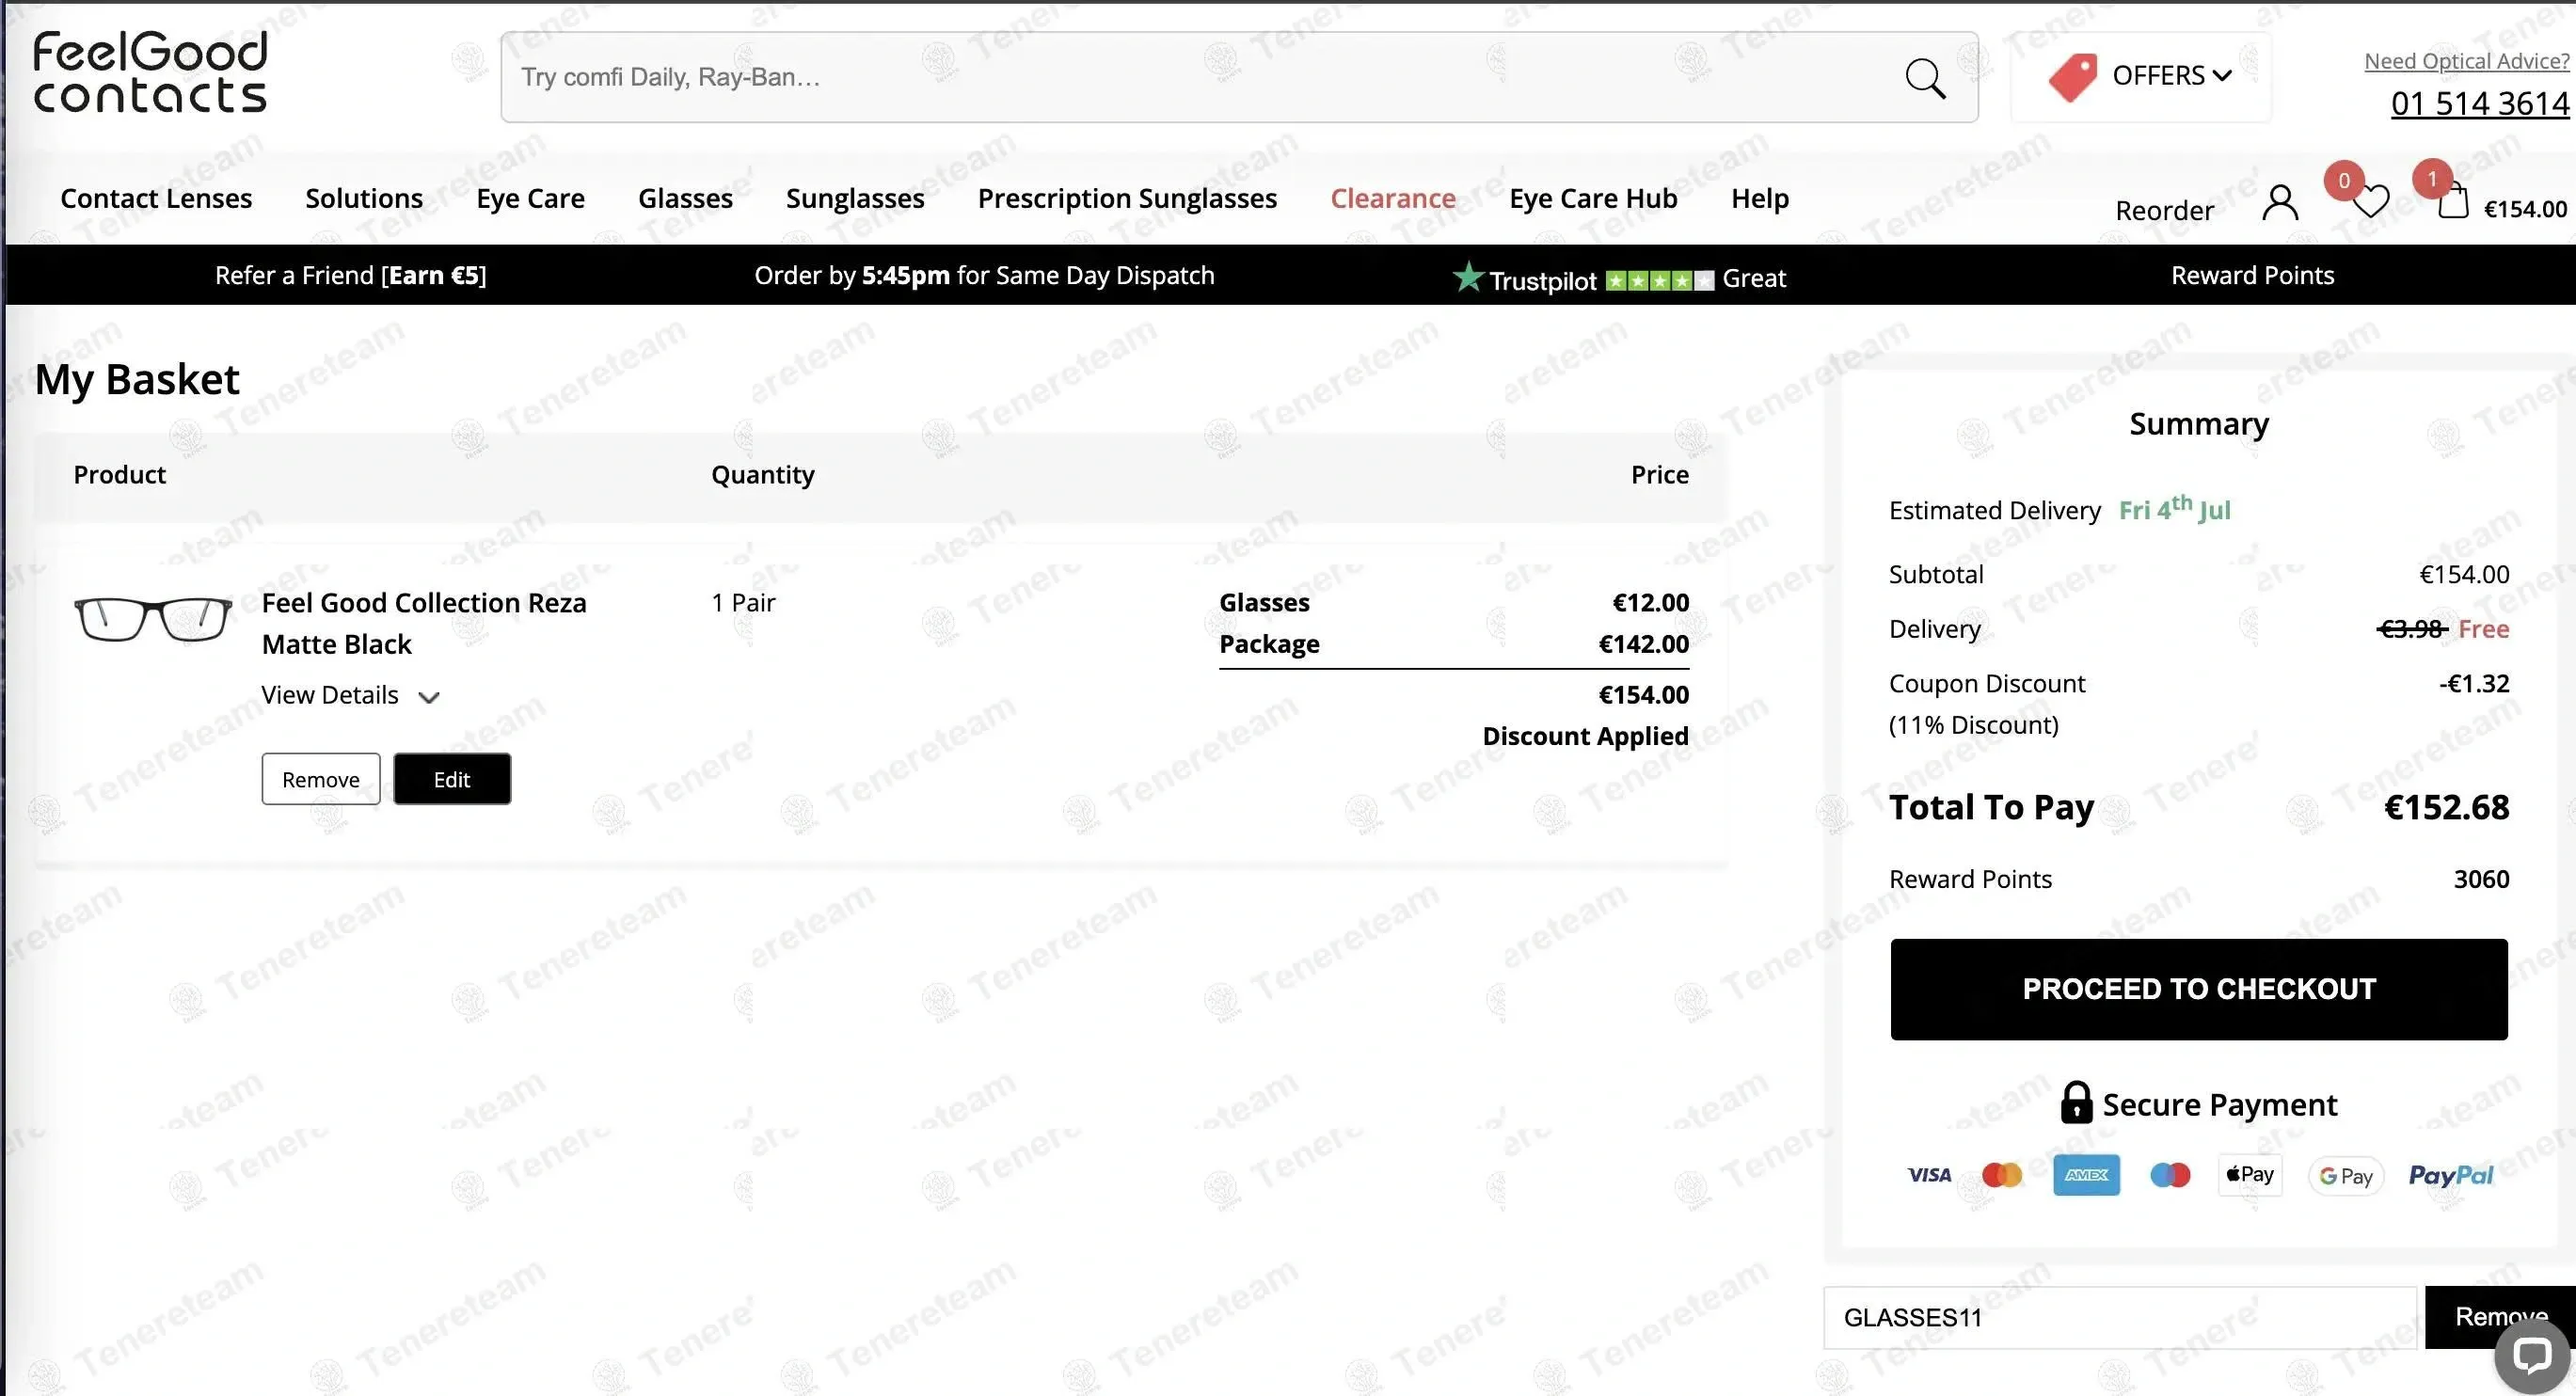Open the Prescription Sunglasses menu
This screenshot has width=2576, height=1396.
pyautogui.click(x=1127, y=198)
